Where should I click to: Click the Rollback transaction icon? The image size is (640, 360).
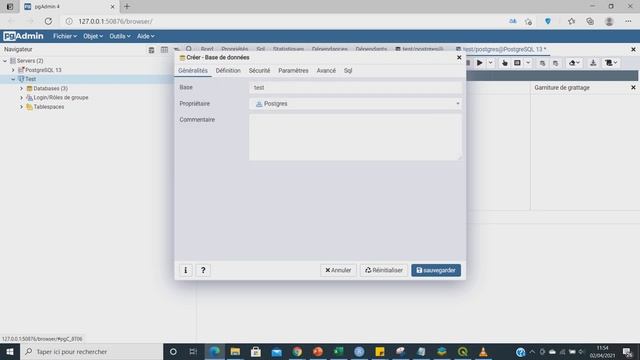556,63
